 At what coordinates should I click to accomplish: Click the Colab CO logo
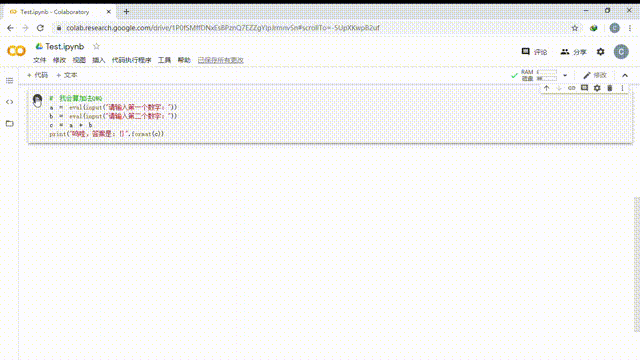coord(16,51)
